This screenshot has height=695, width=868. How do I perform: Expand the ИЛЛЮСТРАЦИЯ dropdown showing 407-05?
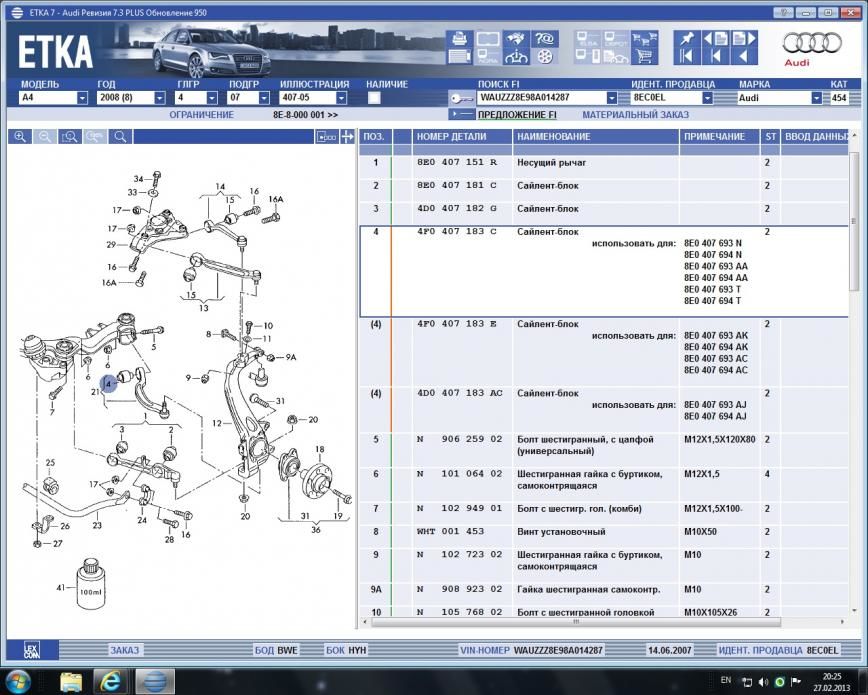pos(343,98)
